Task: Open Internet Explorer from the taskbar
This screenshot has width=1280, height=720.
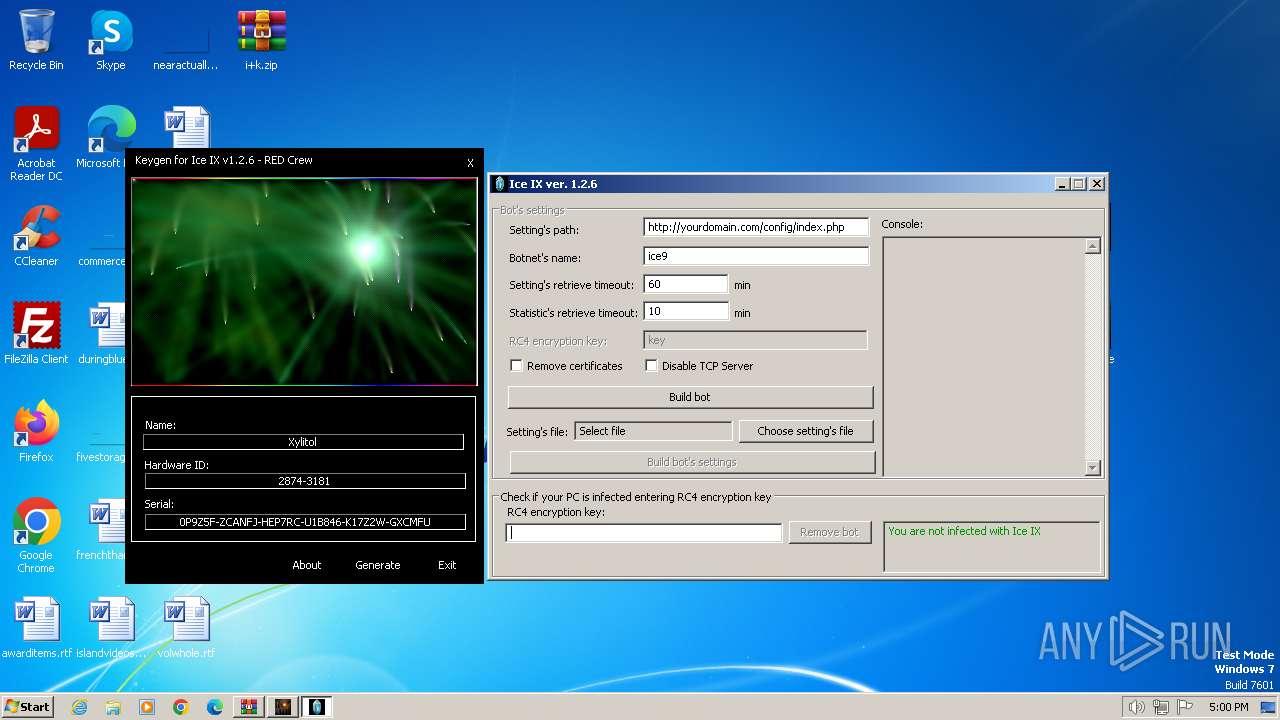Action: (x=80, y=707)
